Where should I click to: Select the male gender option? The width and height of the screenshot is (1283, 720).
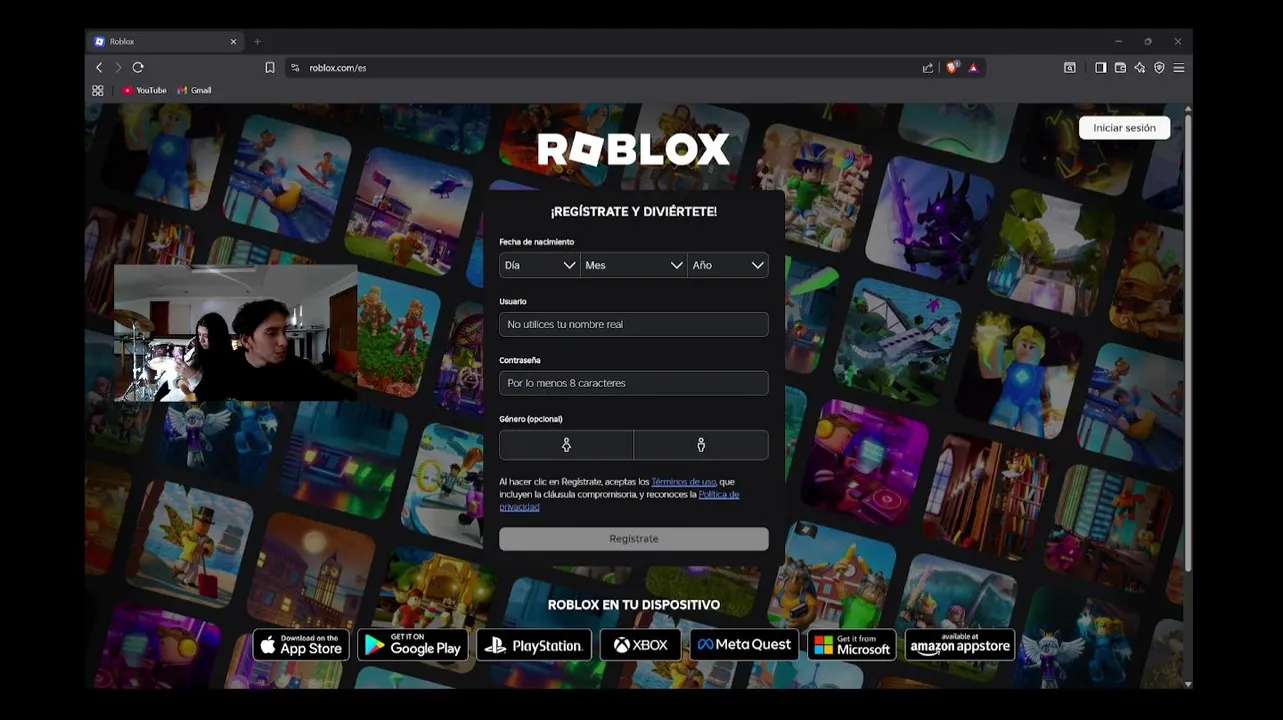coord(701,445)
